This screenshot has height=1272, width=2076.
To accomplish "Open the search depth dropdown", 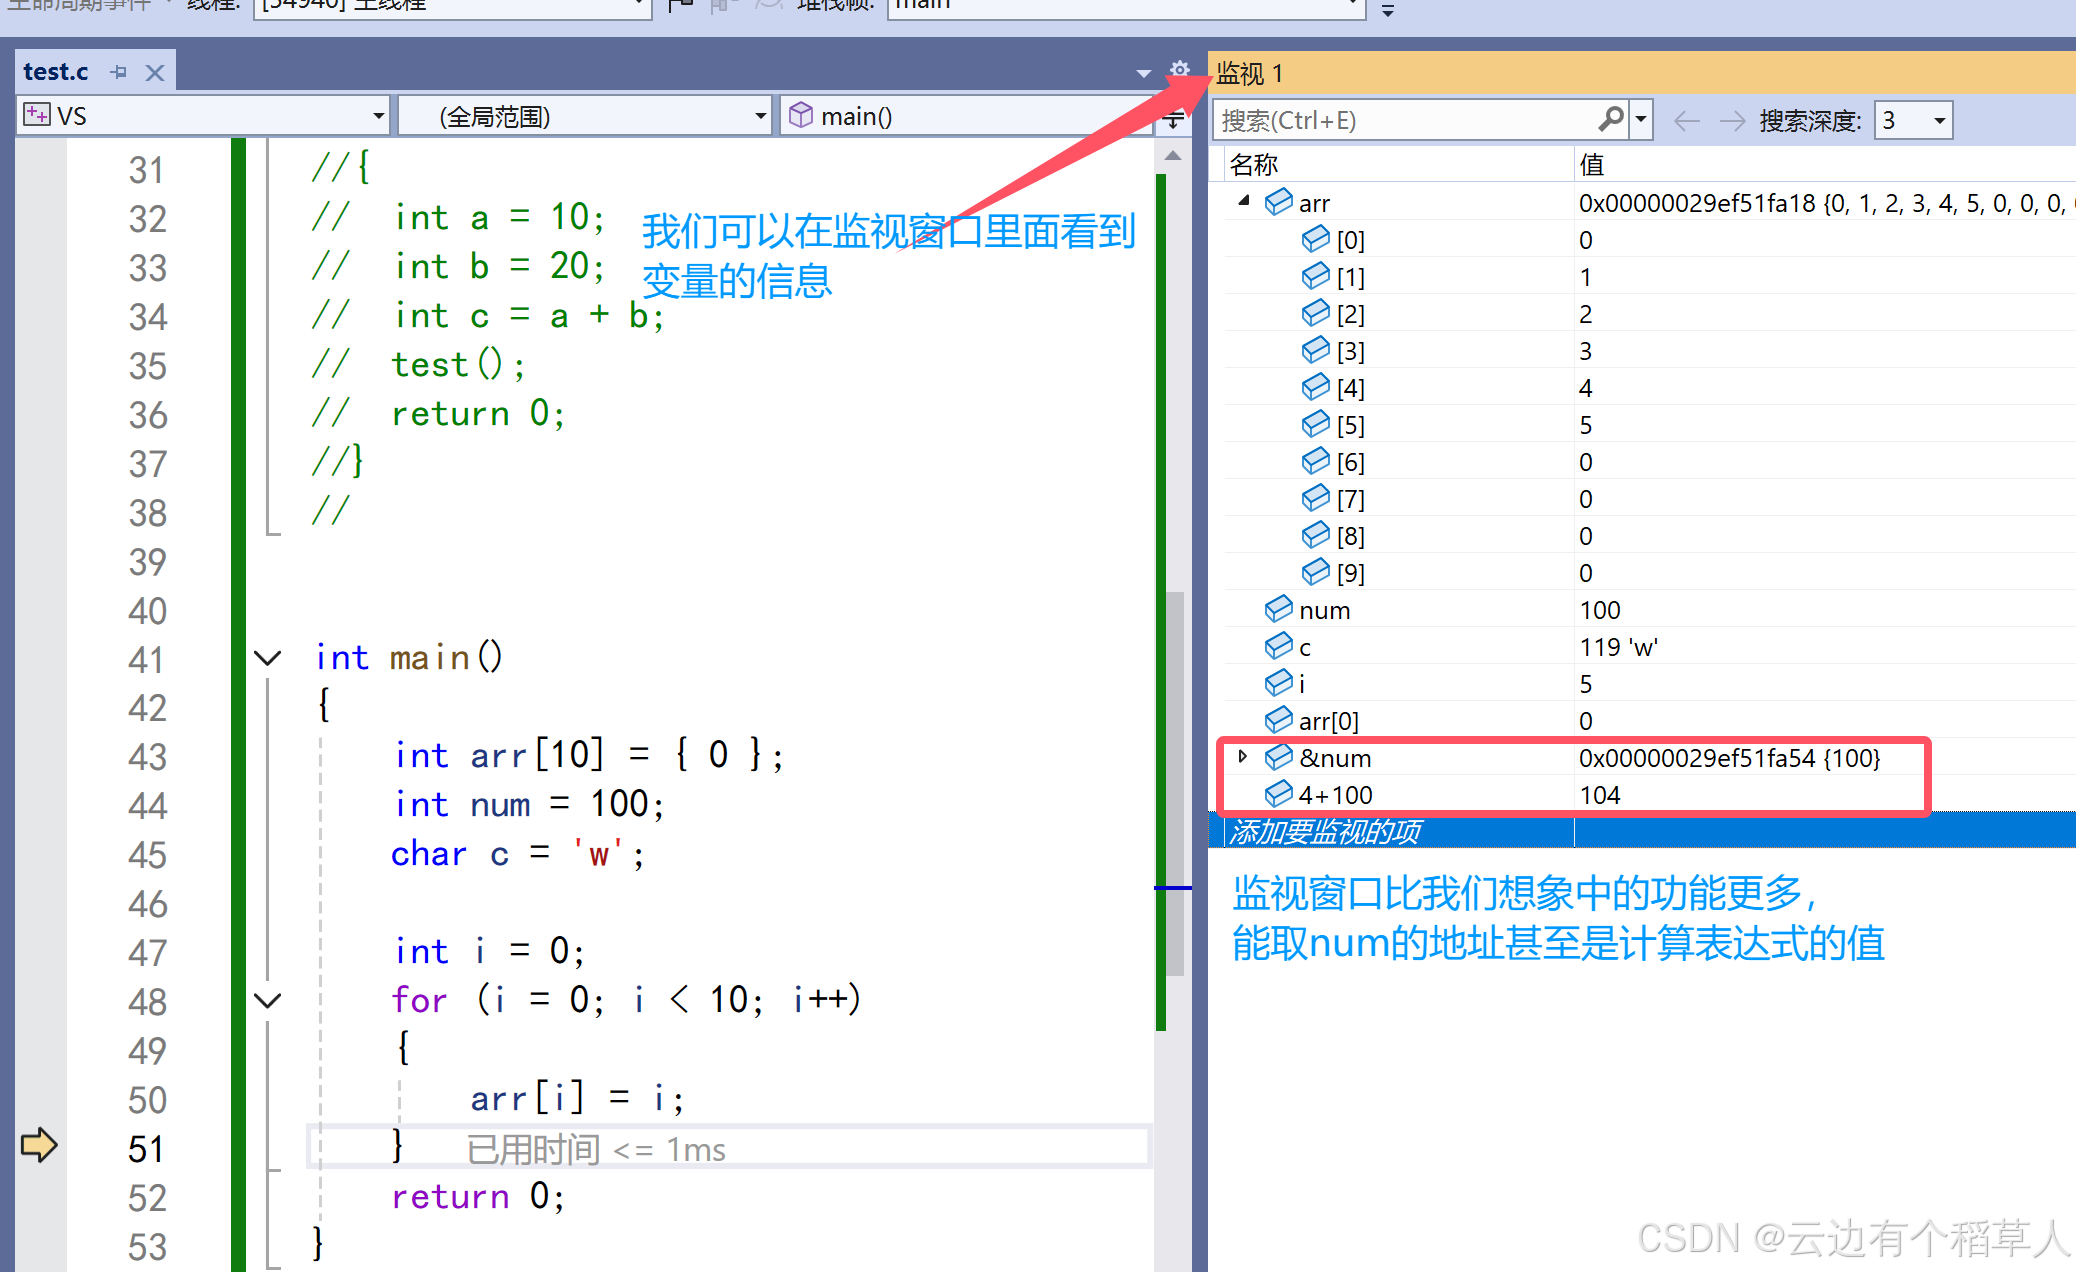I will point(1939,121).
